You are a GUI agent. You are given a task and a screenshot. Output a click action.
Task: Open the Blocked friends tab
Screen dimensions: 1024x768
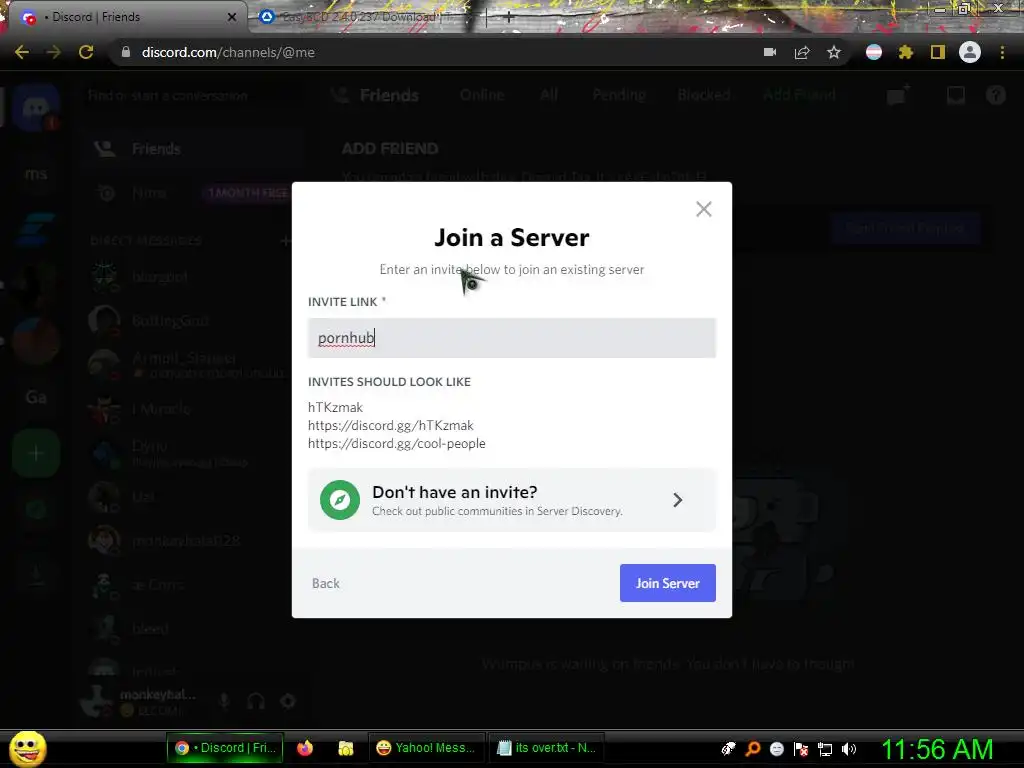click(704, 95)
